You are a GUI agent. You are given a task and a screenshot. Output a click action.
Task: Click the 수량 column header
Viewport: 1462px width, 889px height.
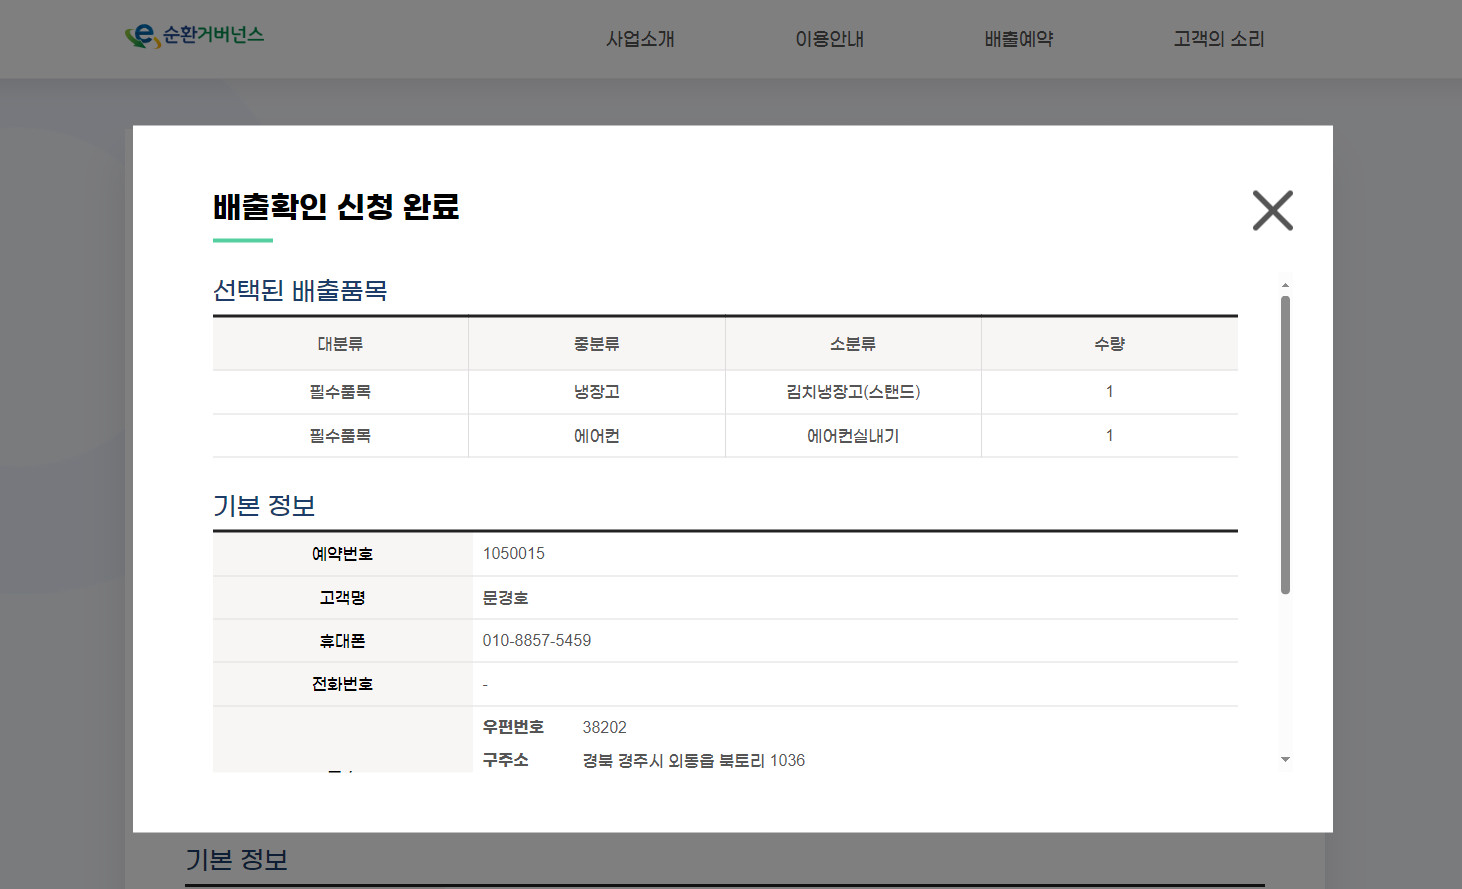1109,344
